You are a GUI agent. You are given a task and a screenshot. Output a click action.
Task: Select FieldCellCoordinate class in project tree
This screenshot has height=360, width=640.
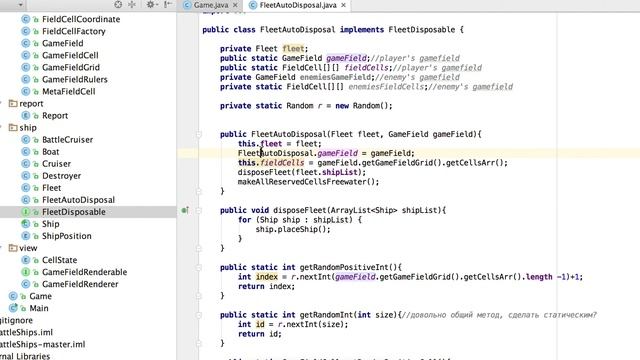(81, 19)
